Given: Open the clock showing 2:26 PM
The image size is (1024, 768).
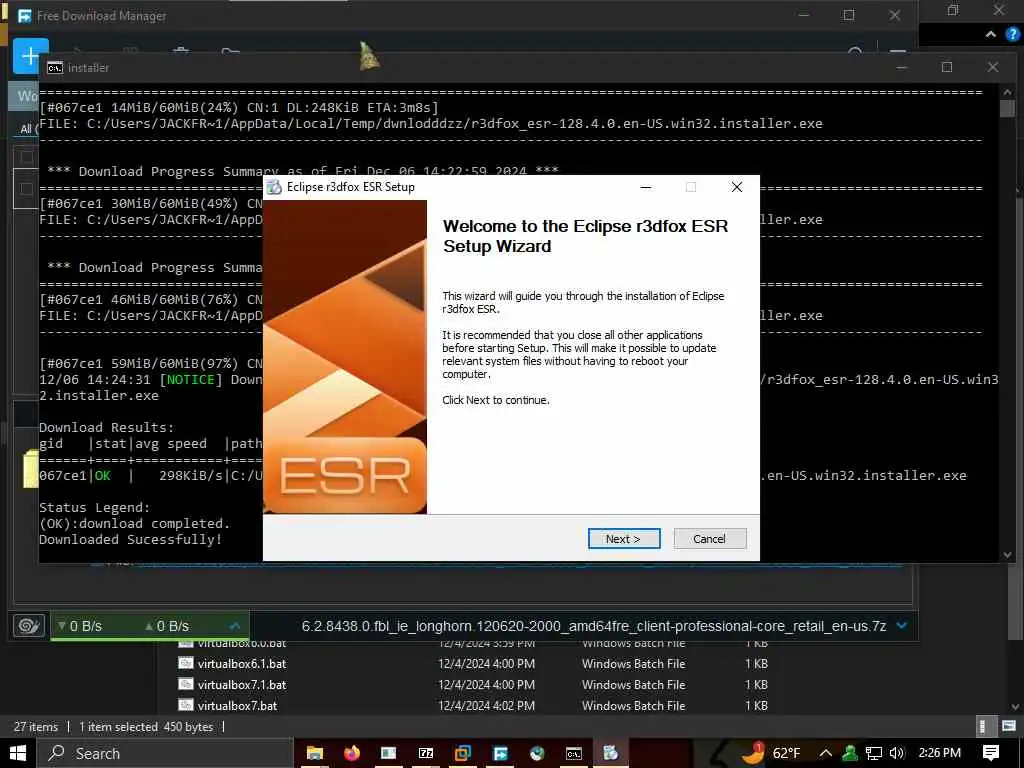Looking at the screenshot, I should [x=939, y=753].
